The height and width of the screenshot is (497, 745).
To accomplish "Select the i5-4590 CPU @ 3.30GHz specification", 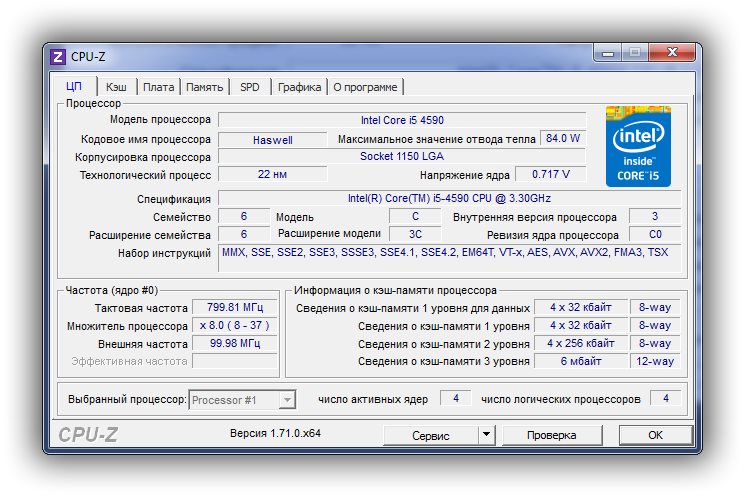I will point(449,198).
